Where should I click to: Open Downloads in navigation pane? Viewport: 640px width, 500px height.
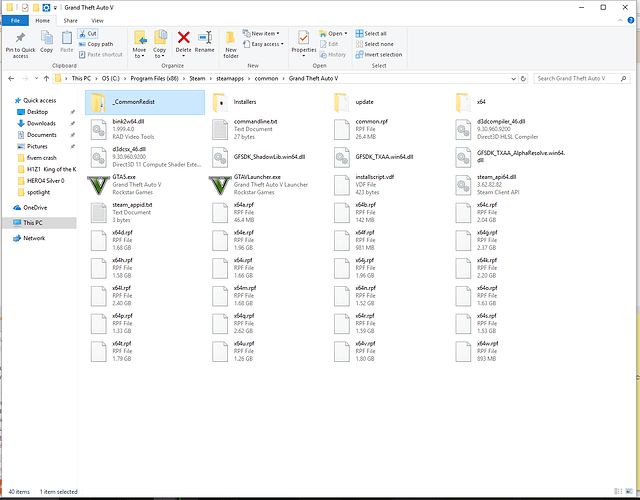(41, 123)
